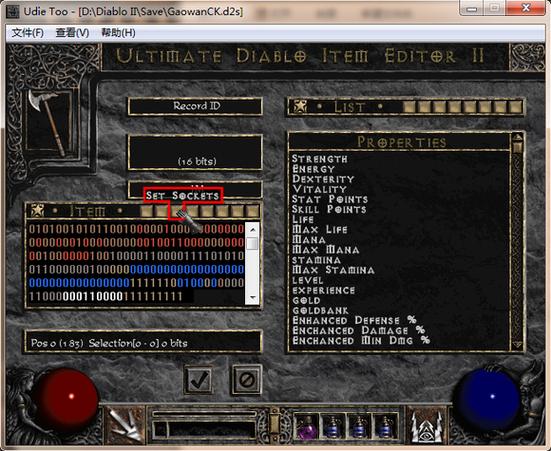
Task: Click the Set Sockets square button
Action: pos(177,211)
